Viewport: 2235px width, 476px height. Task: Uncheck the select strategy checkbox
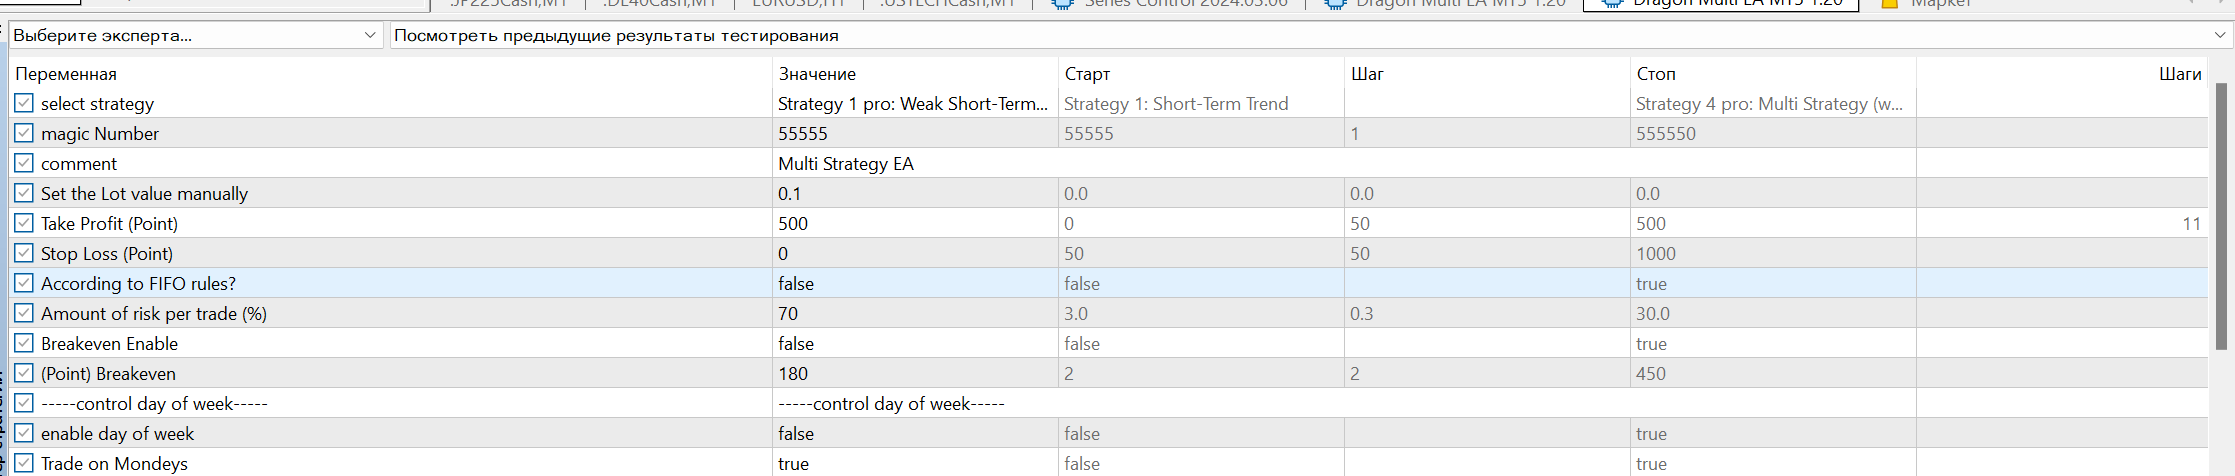pyautogui.click(x=24, y=103)
